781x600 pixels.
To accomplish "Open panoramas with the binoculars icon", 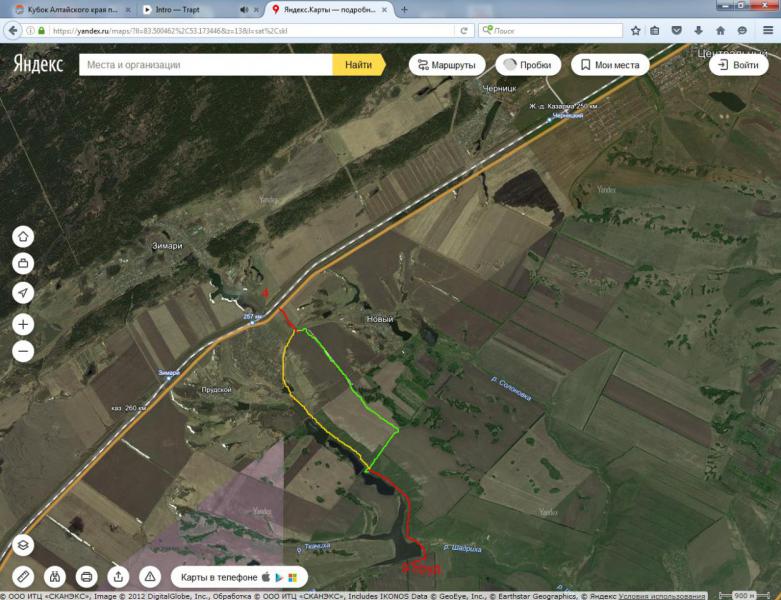I will click(55, 576).
